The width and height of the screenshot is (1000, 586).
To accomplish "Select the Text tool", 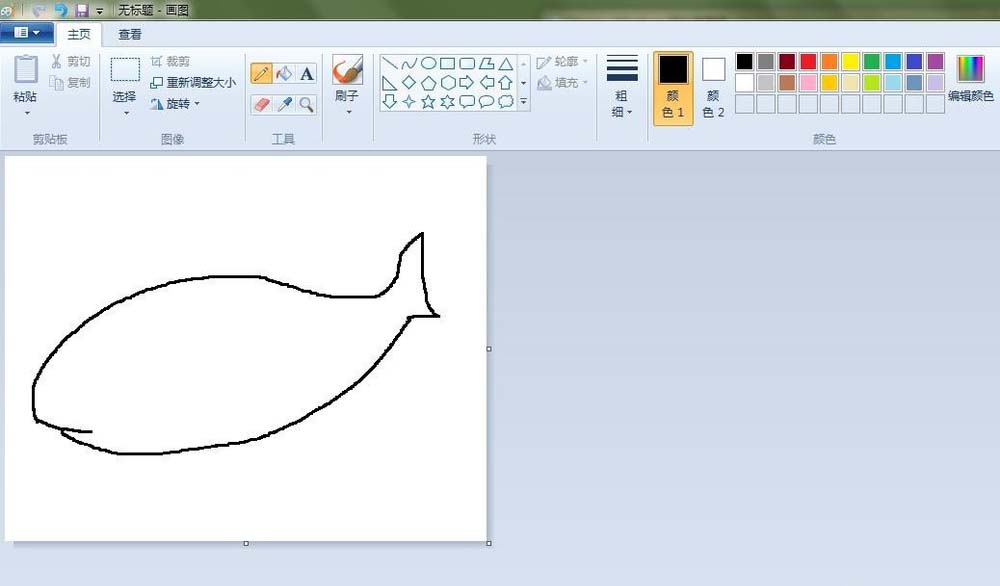I will click(307, 73).
